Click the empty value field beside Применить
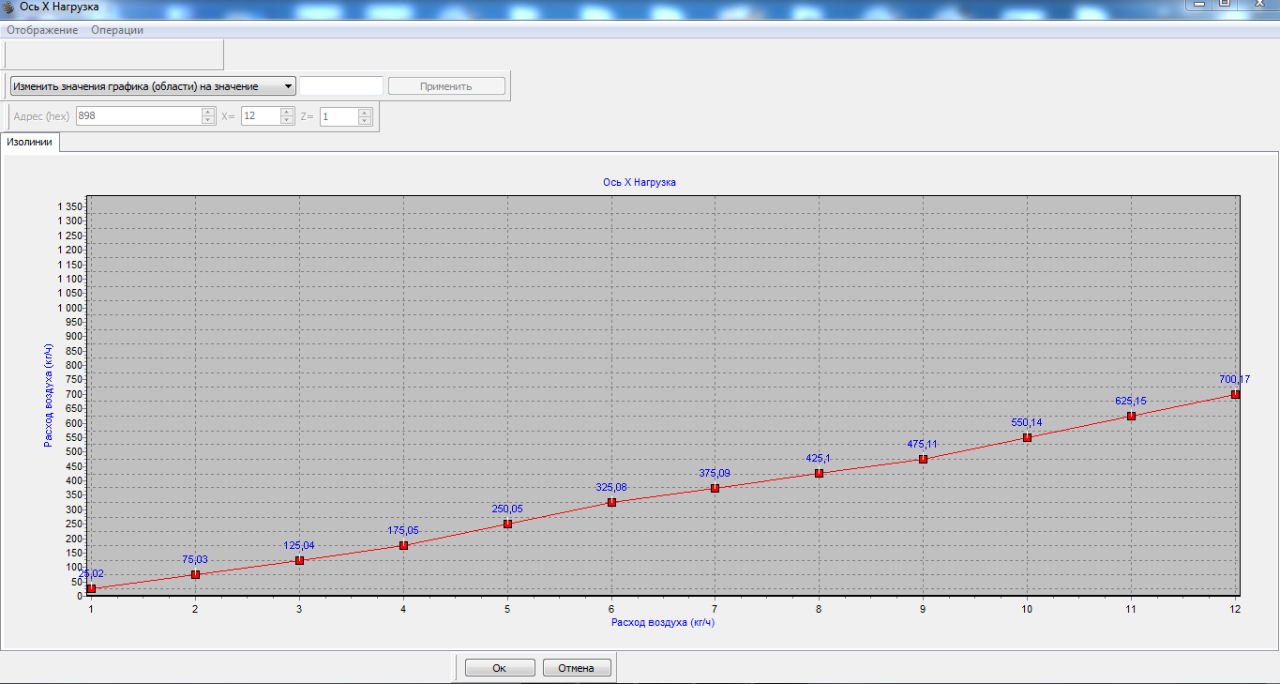The image size is (1280, 684). pyautogui.click(x=341, y=86)
